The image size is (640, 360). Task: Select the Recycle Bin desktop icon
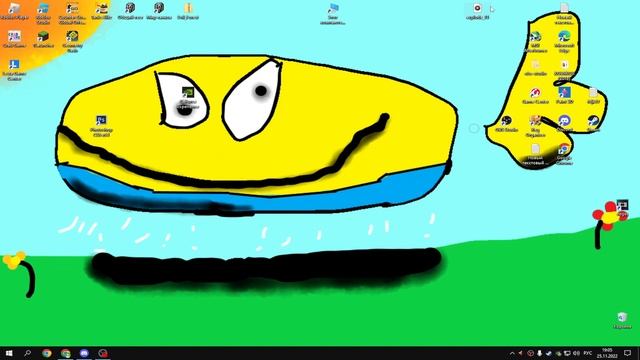[x=622, y=320]
